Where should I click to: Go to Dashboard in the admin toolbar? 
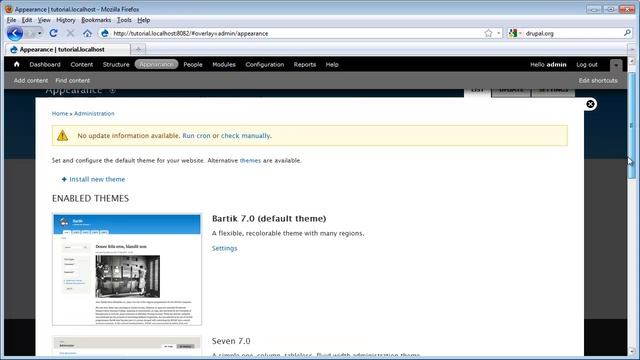tap(45, 64)
